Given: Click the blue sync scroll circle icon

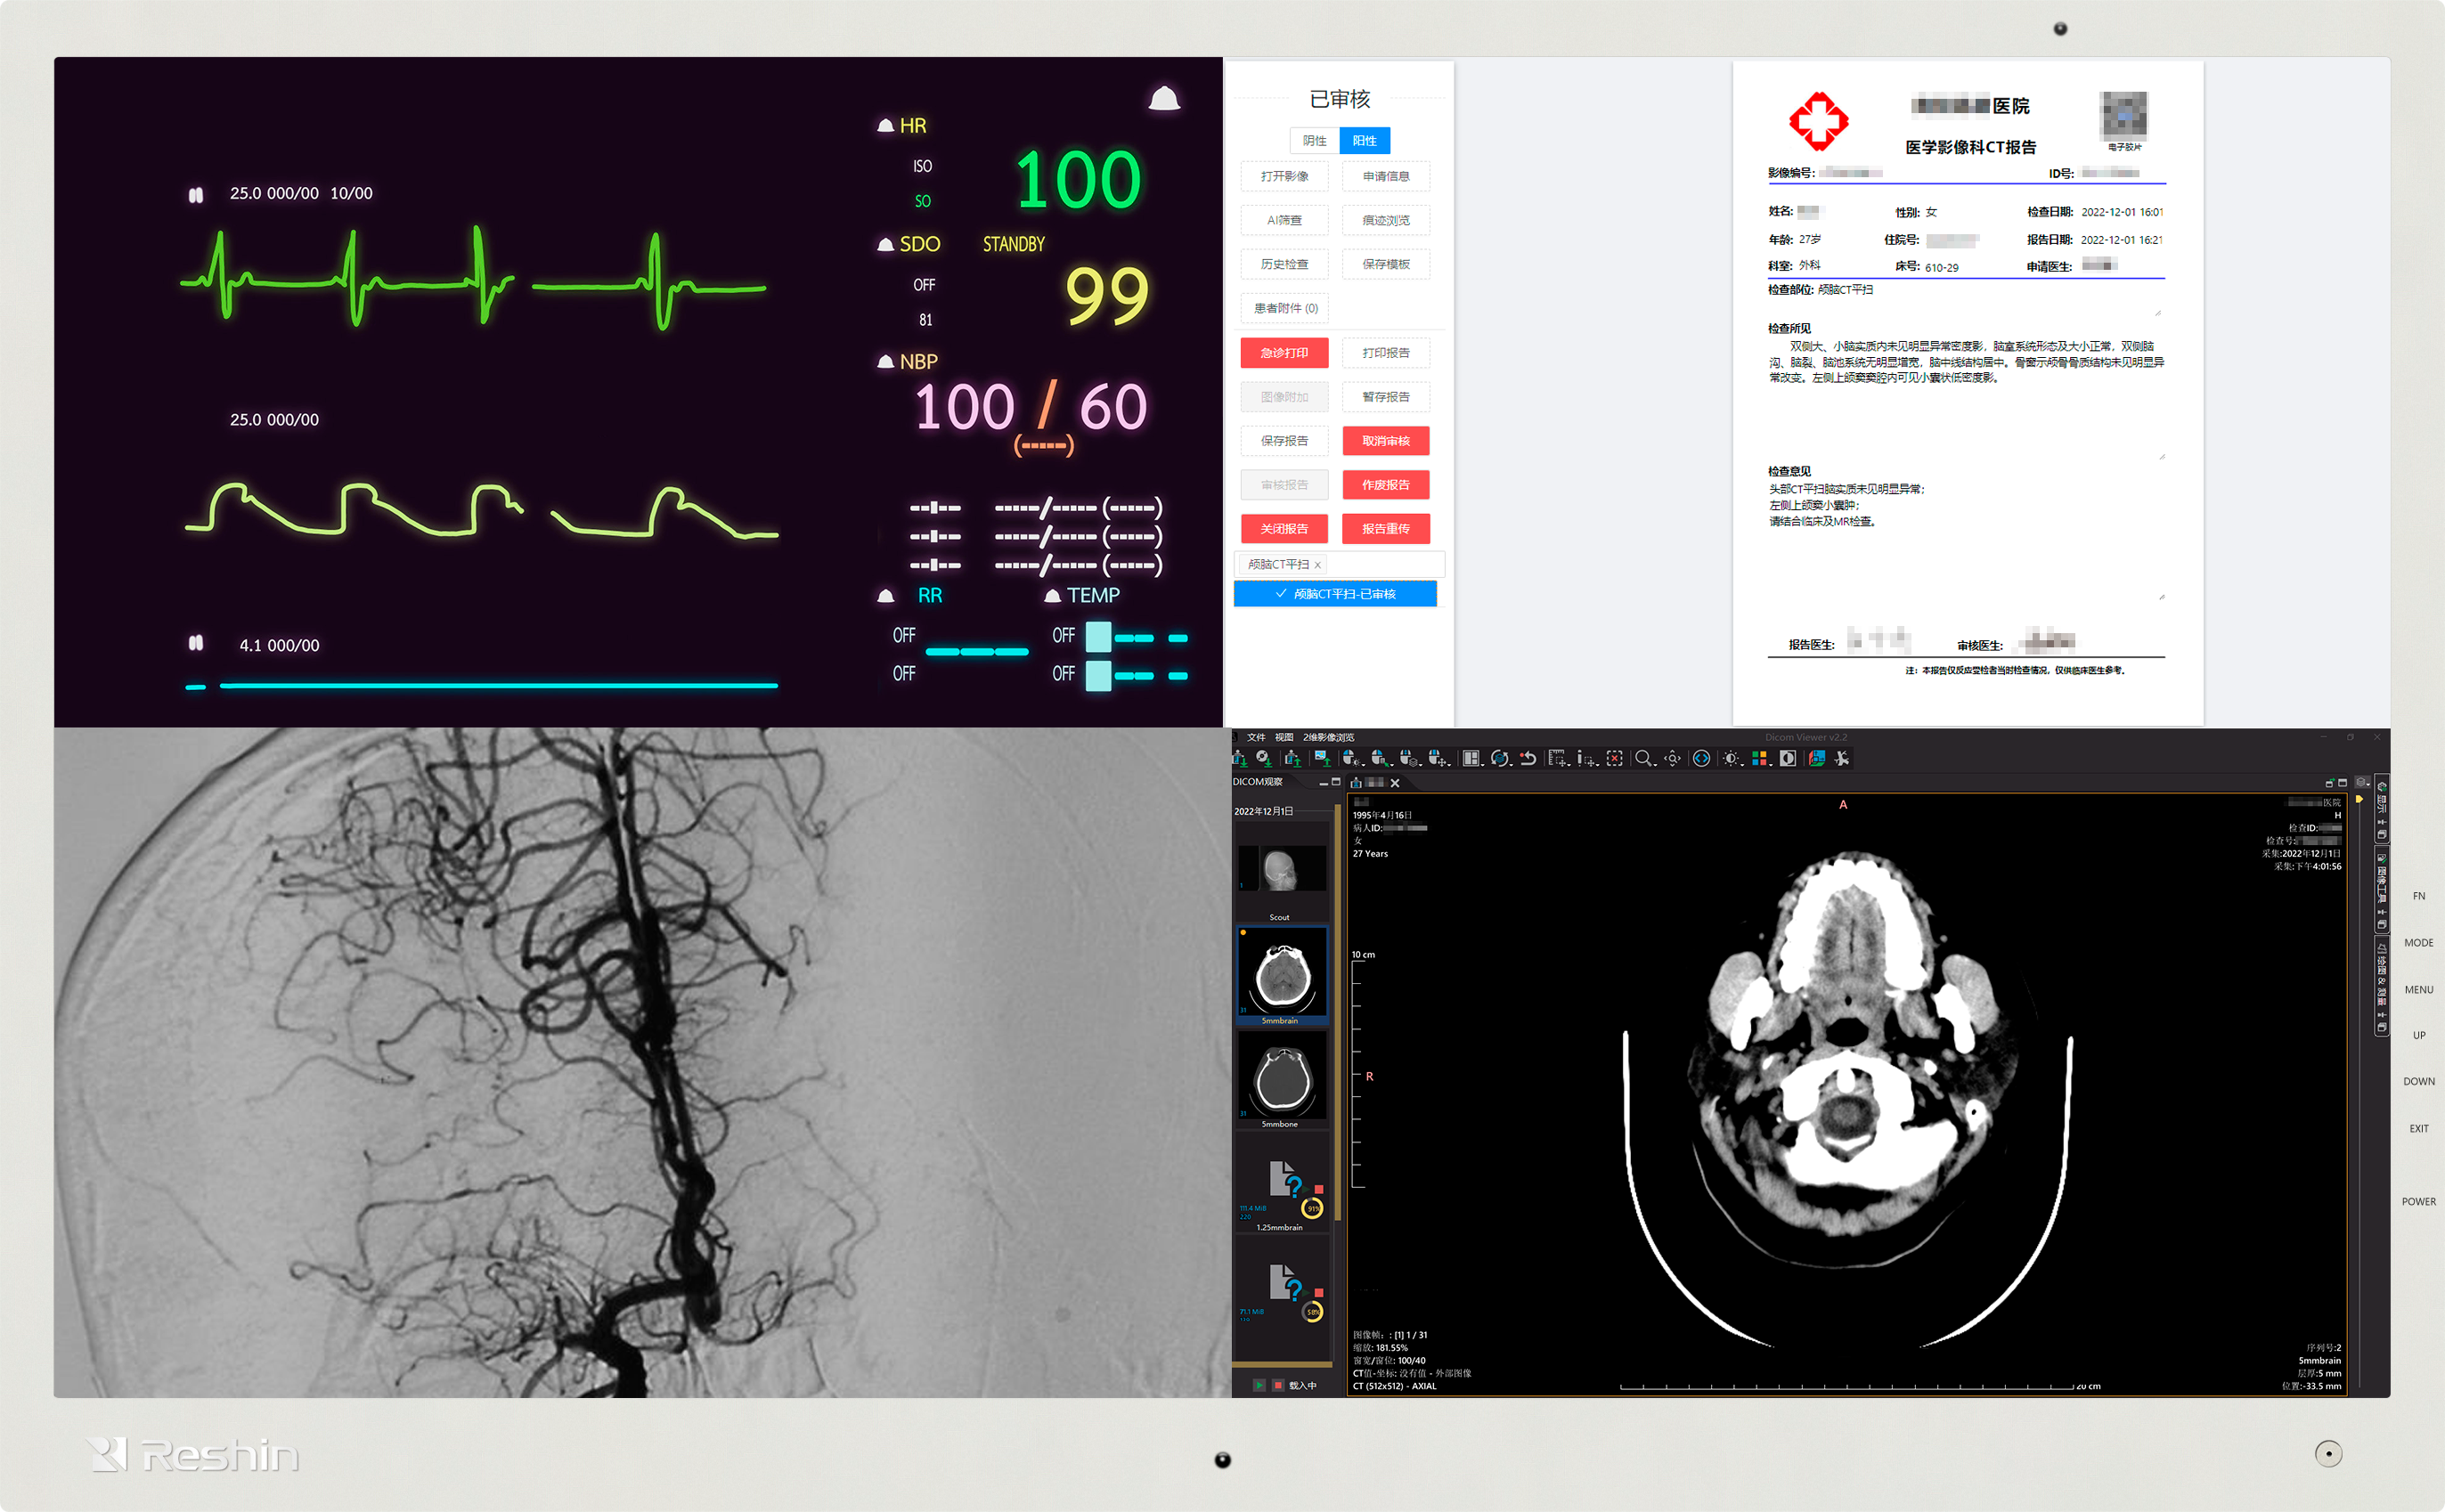Looking at the screenshot, I should 1702,758.
